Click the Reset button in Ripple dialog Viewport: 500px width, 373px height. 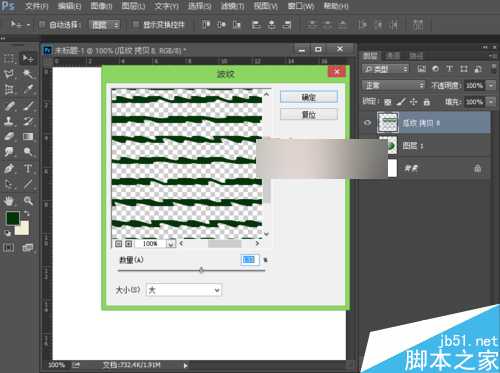(x=309, y=115)
